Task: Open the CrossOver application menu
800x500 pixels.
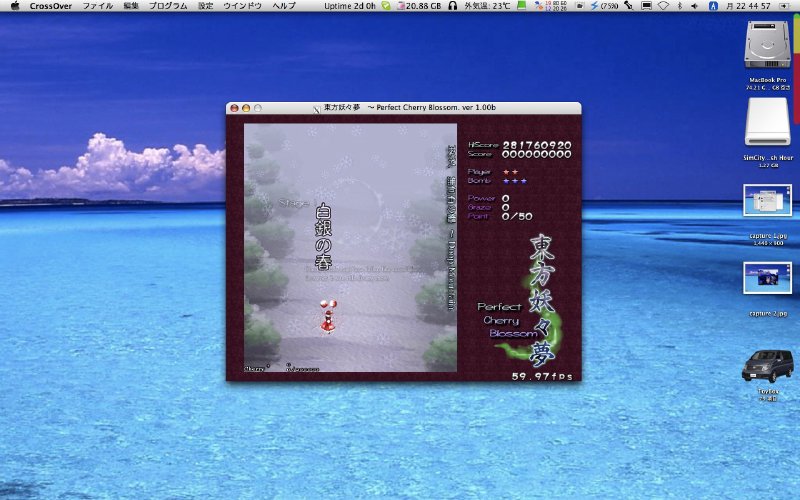Action: pos(51,6)
